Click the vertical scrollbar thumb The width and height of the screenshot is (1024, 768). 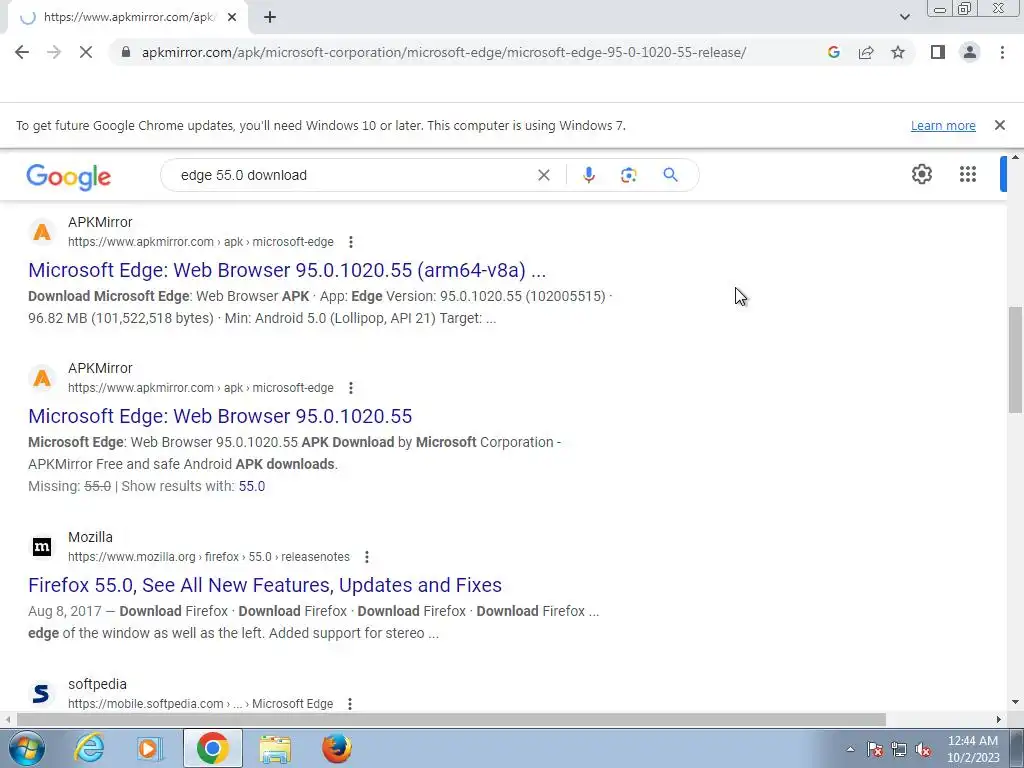pos(1015,359)
